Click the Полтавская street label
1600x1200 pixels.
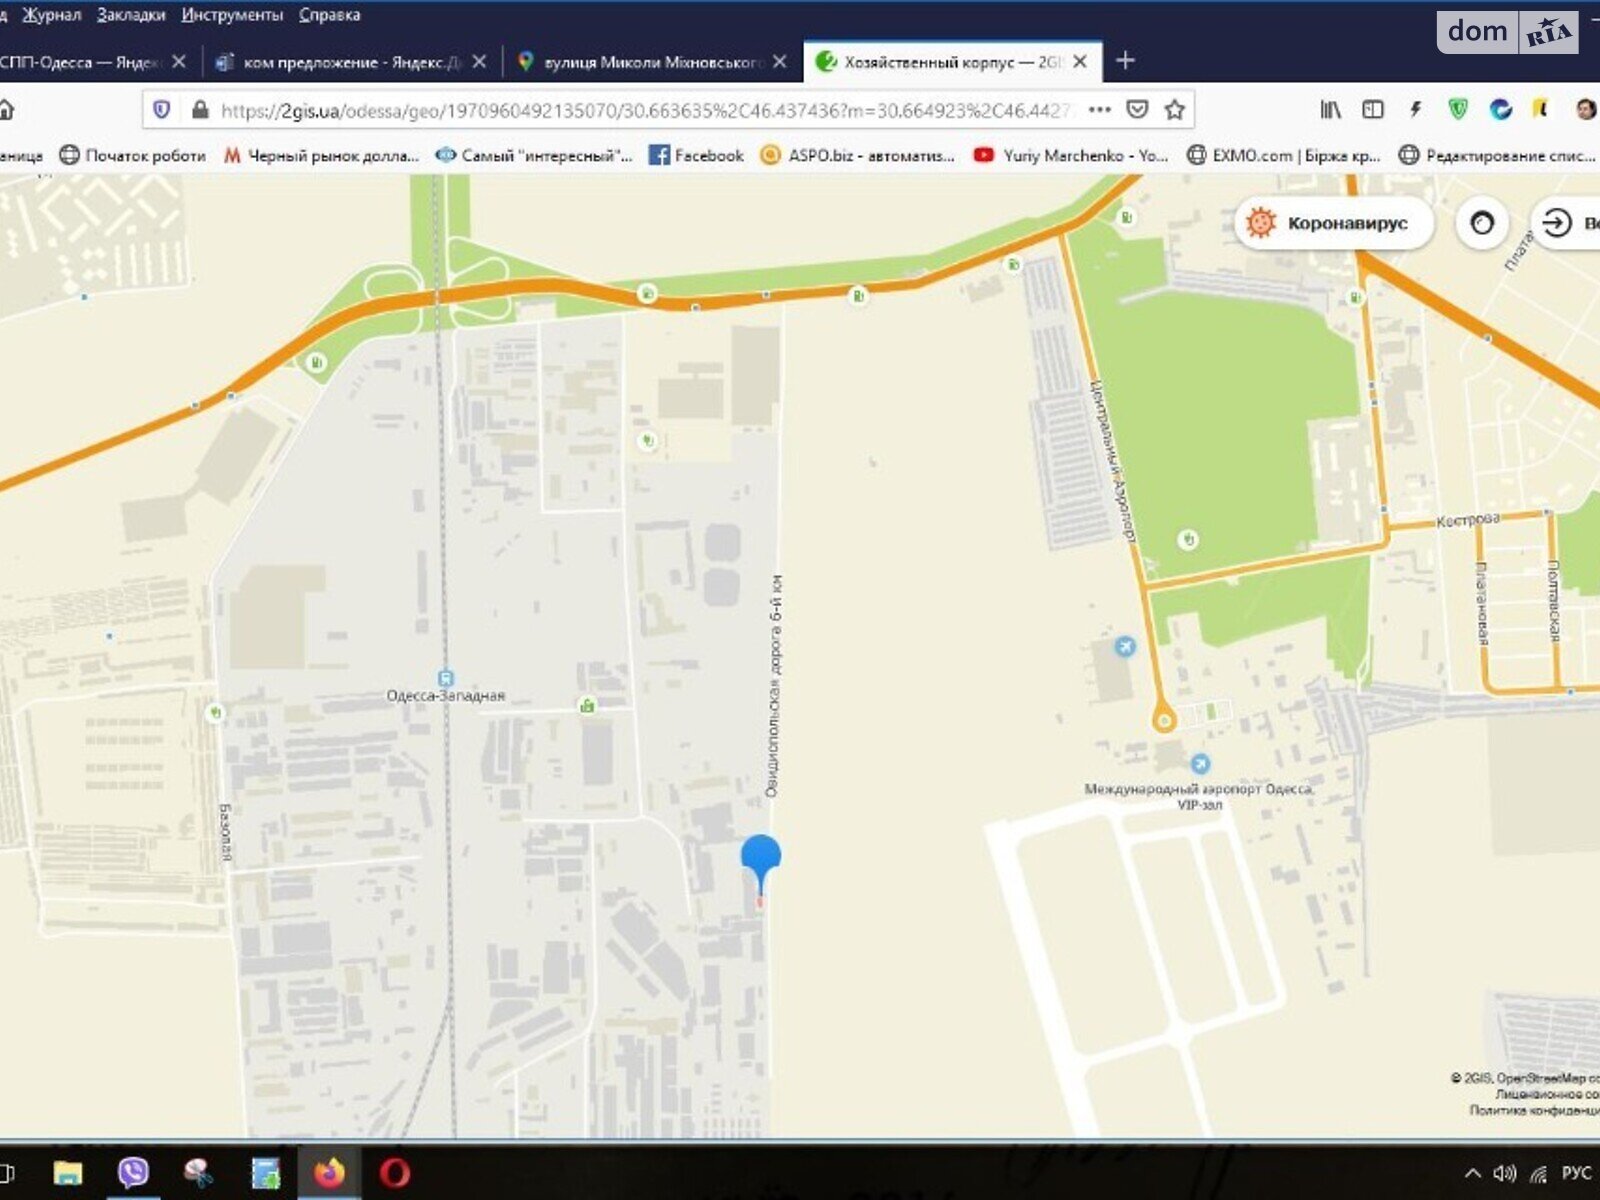click(1553, 600)
